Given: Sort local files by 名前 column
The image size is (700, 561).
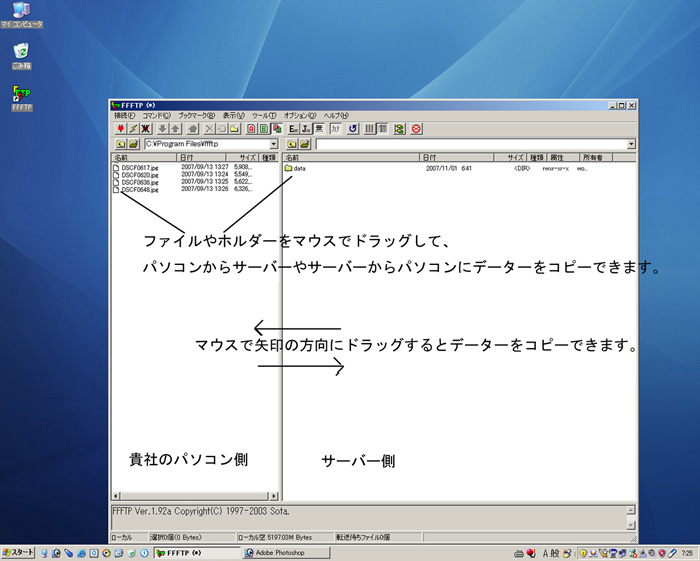Looking at the screenshot, I should coord(144,158).
